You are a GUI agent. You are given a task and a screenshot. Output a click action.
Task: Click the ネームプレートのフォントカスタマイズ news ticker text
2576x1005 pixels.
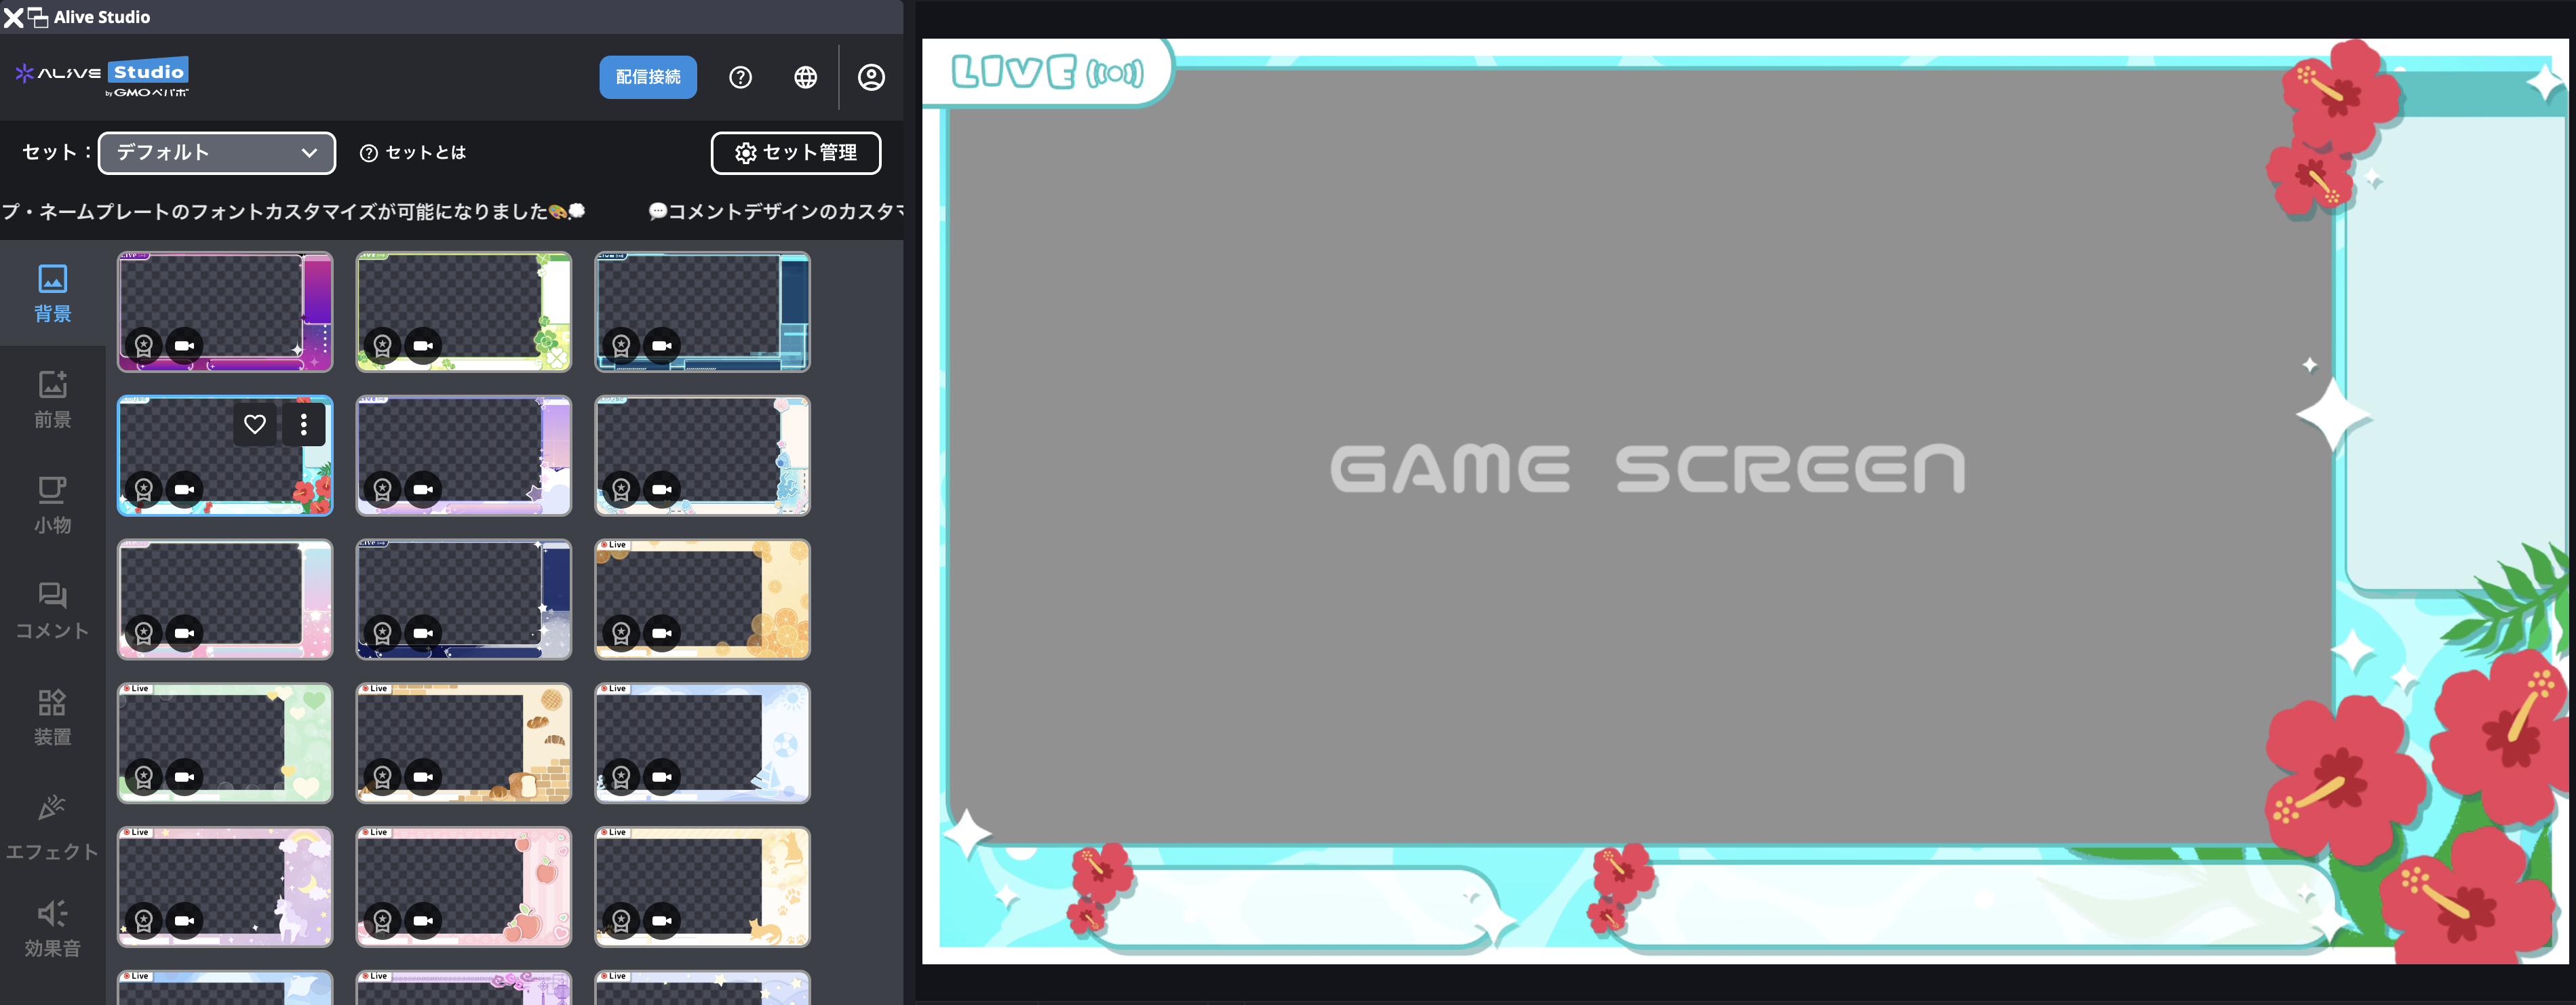coord(292,211)
